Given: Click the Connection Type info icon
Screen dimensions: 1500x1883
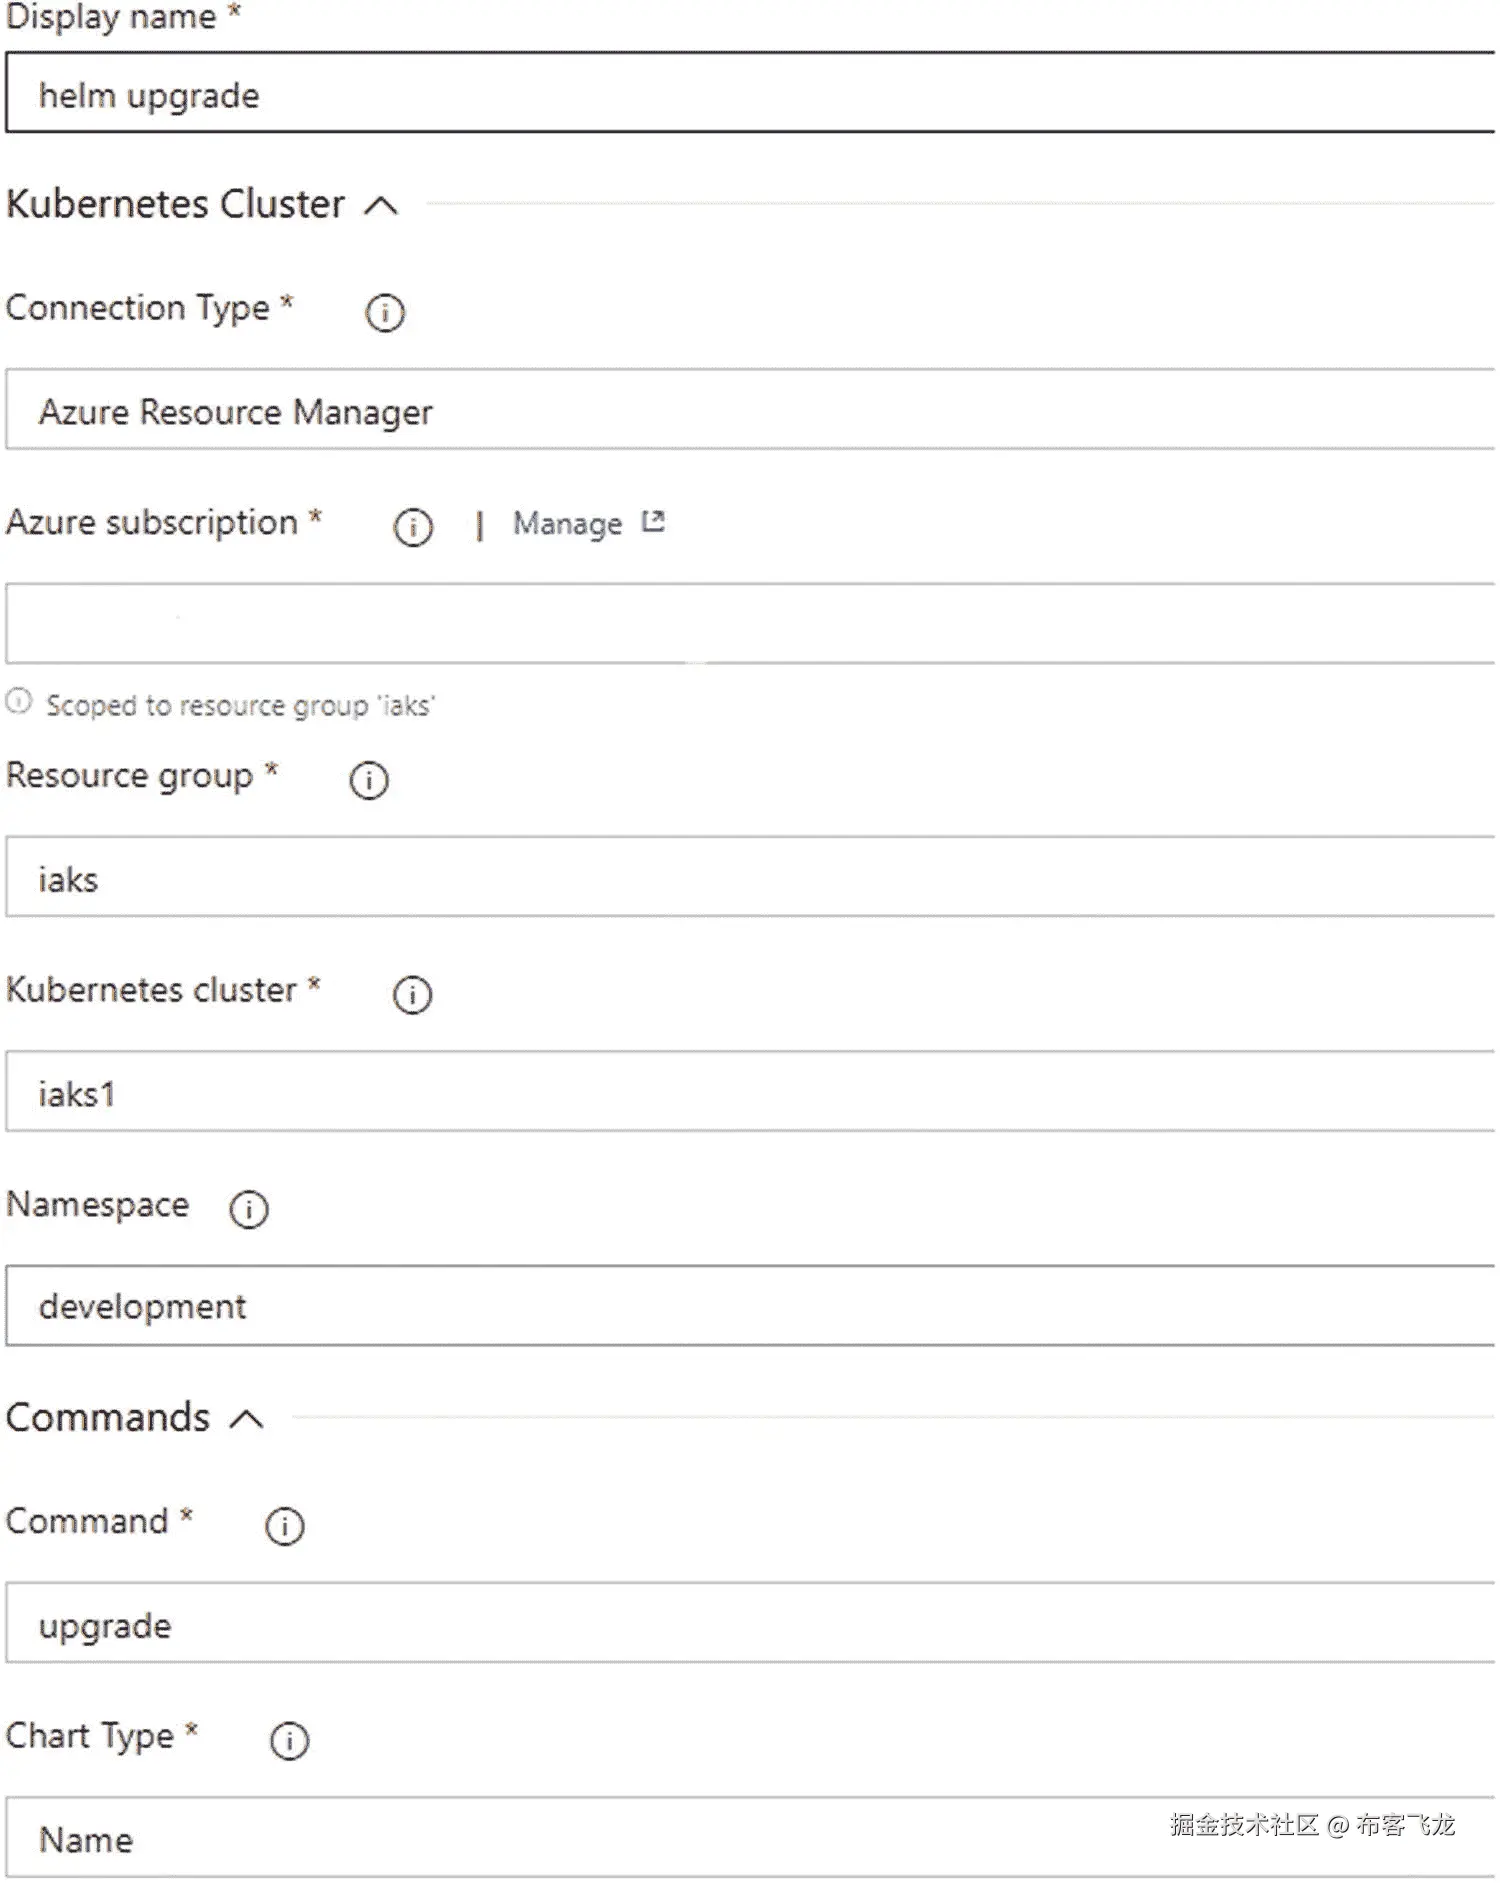Looking at the screenshot, I should (x=385, y=313).
